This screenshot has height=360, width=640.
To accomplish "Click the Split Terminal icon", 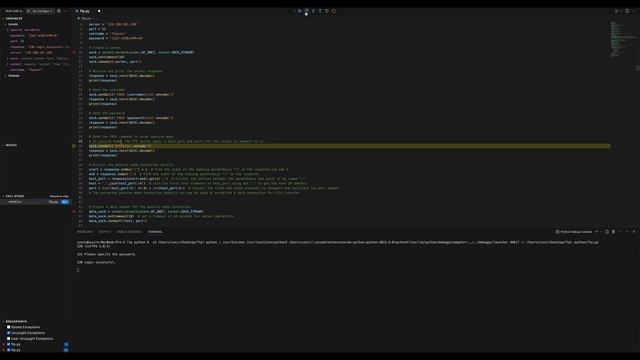I will pos(607,231).
